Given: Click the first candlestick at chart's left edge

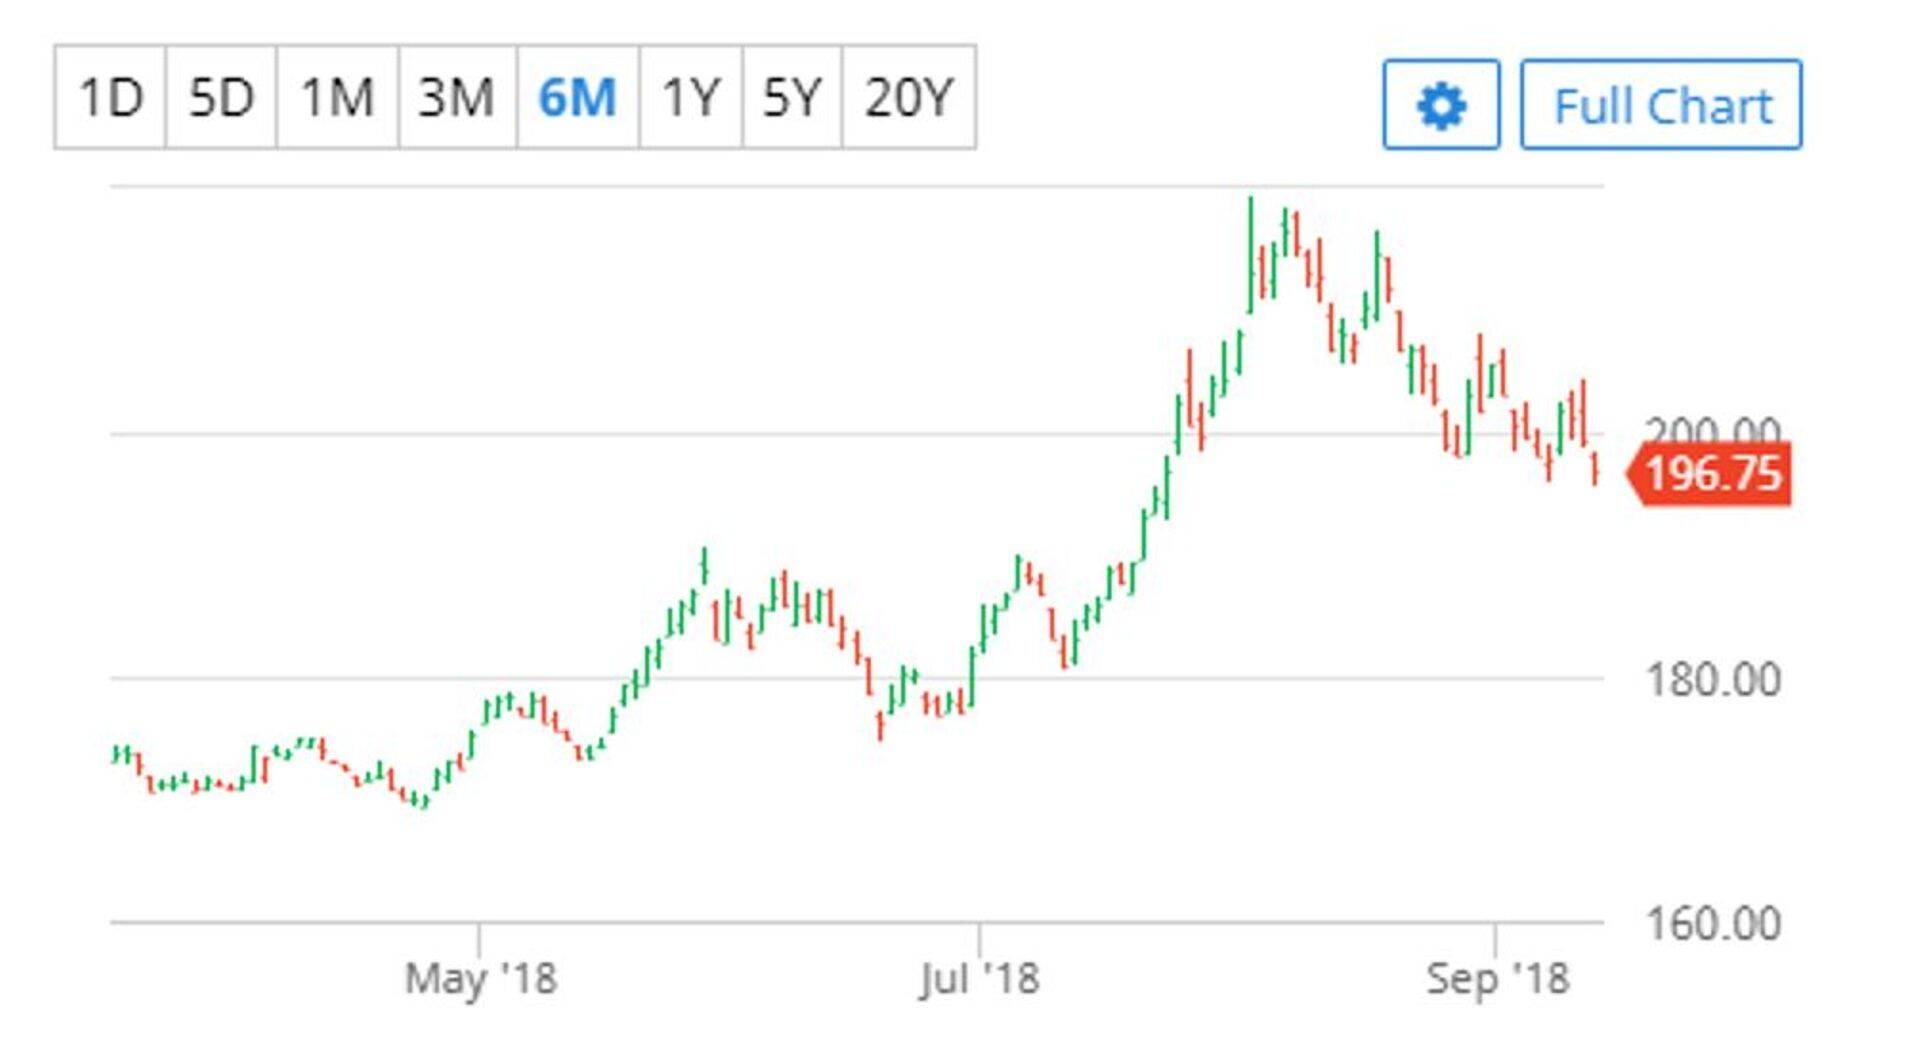Looking at the screenshot, I should (116, 754).
